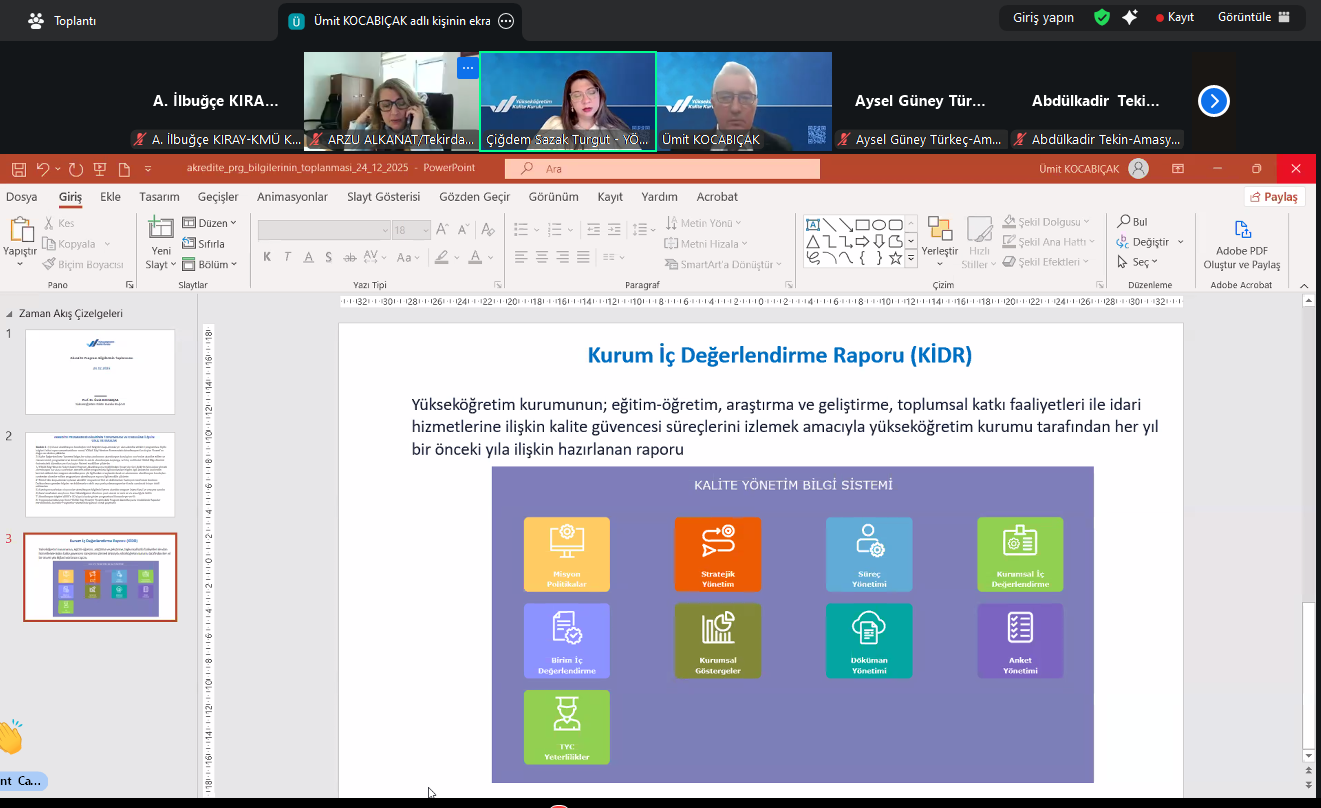
Task: Expand the shapes gallery more arrow
Action: pyautogui.click(x=910, y=258)
